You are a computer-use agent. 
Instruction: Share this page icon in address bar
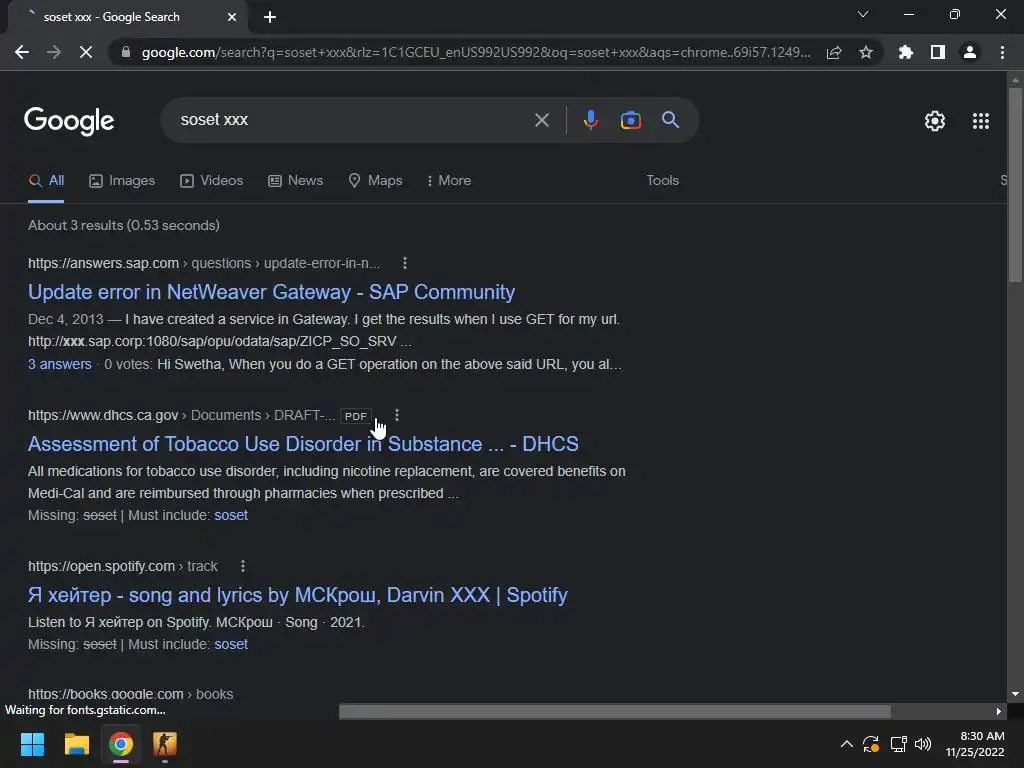coord(834,52)
